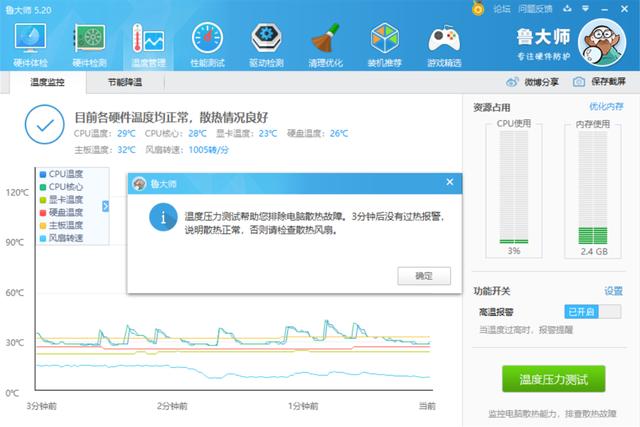Toggle the 主板温度 legend entry
The image size is (640, 427).
(x=61, y=225)
